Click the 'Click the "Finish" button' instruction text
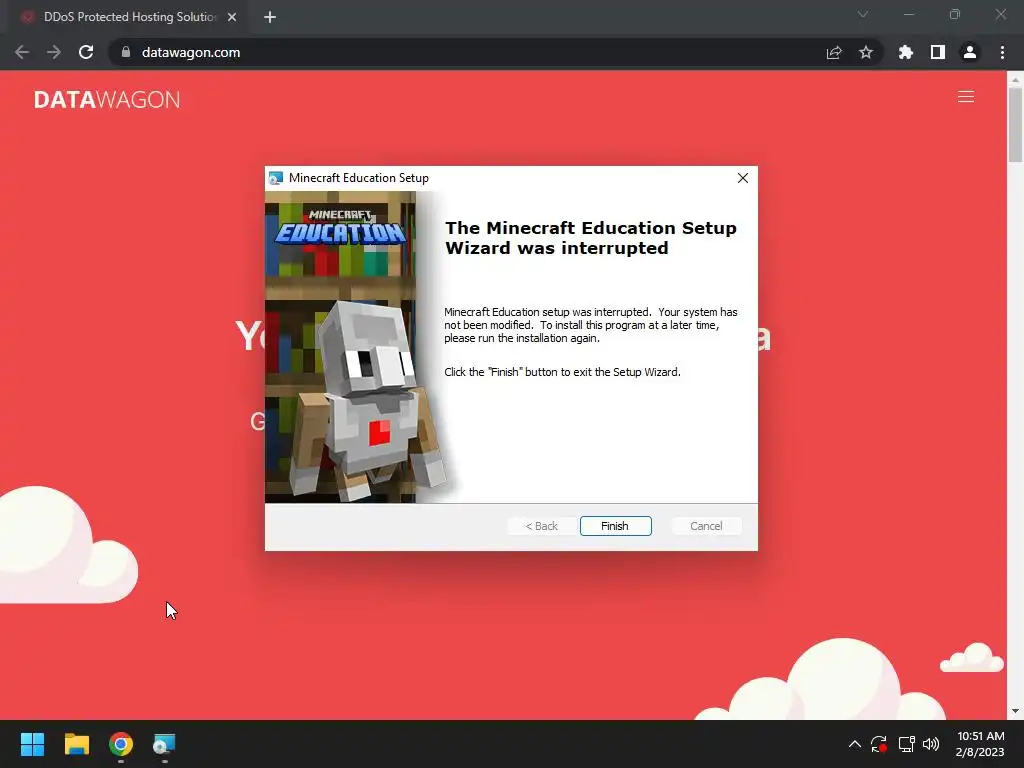Screen dimensions: 1024x768 [562, 372]
